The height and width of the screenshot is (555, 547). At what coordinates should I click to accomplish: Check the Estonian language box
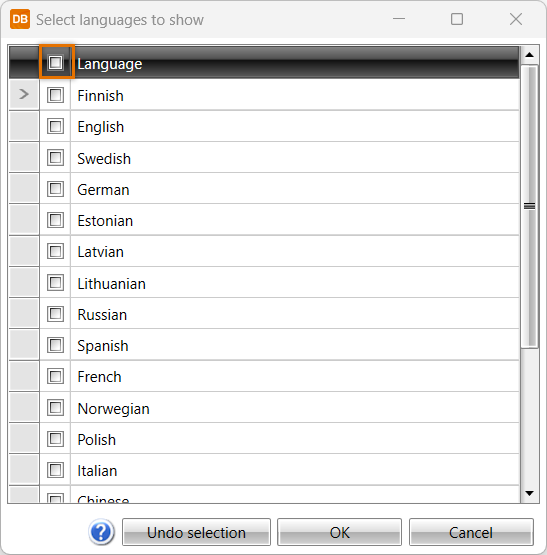56,220
